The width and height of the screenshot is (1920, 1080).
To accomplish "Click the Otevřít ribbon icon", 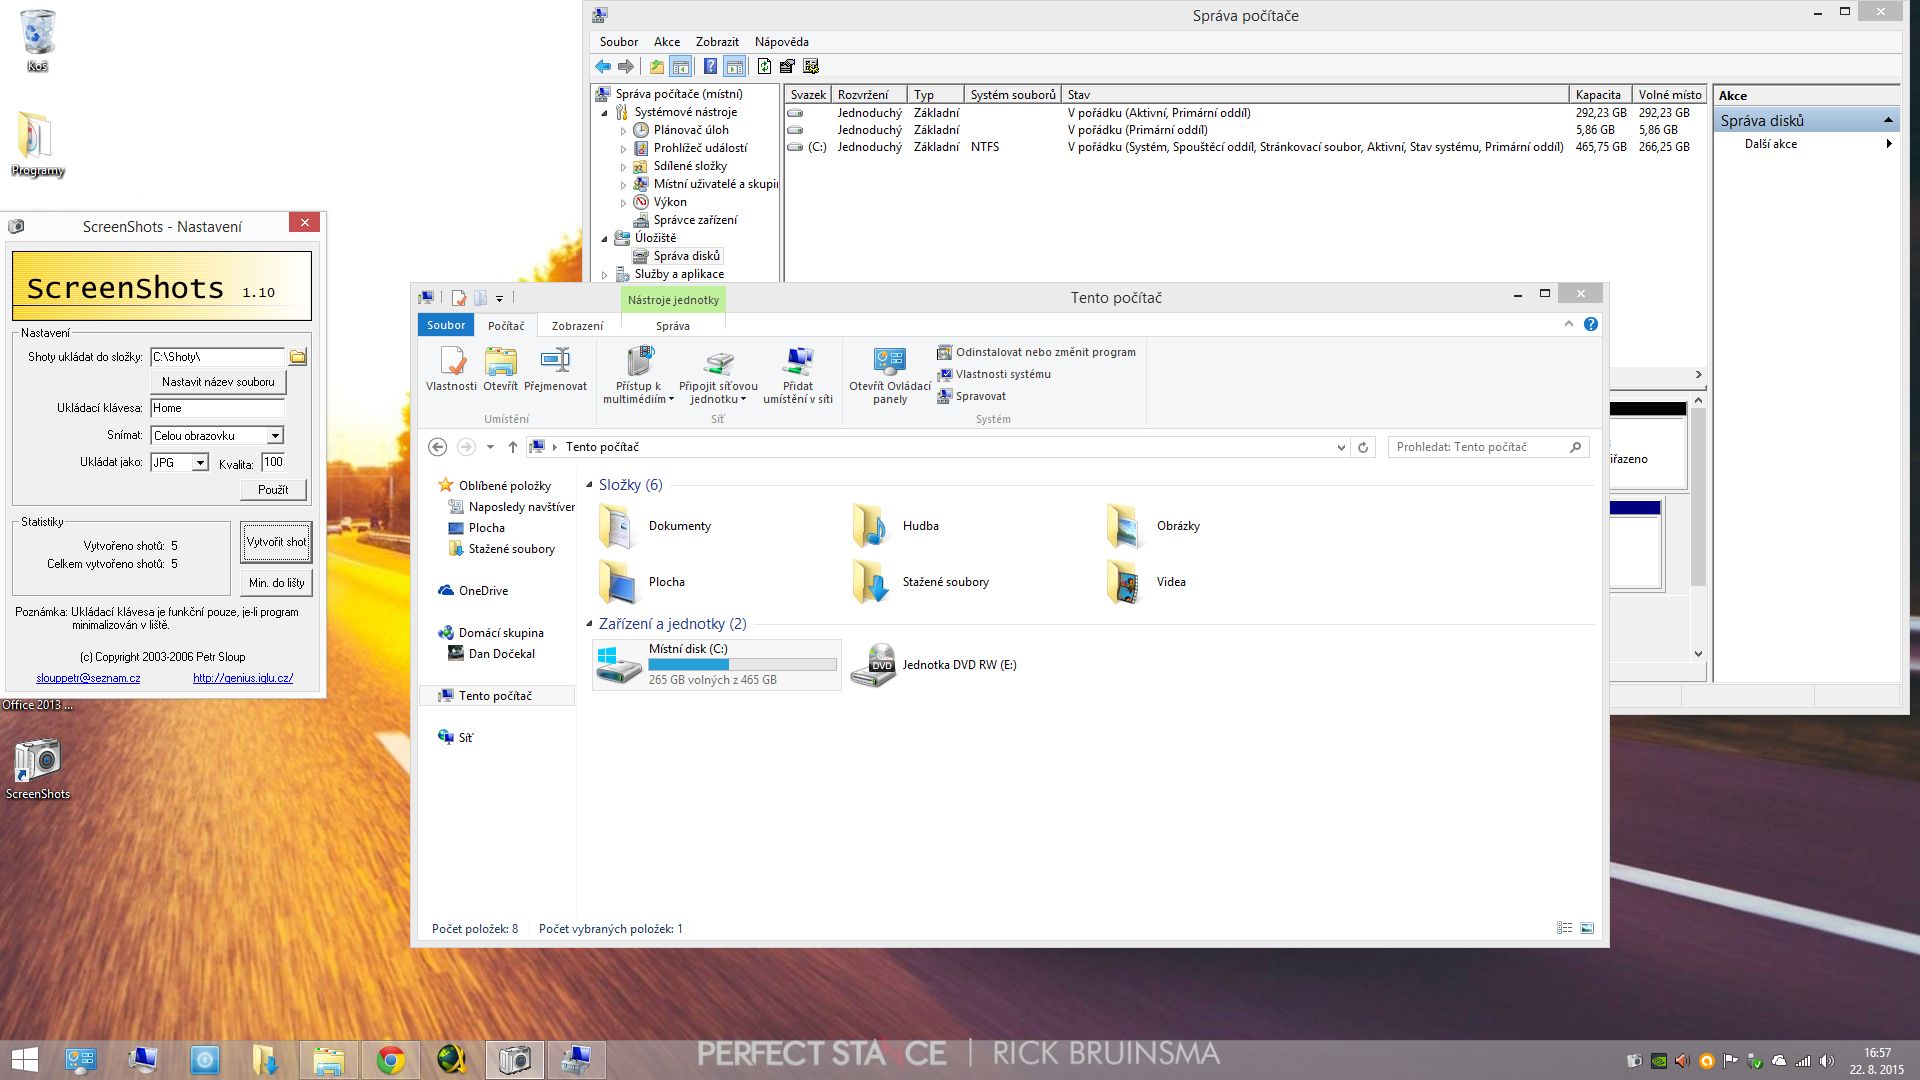I will (501, 362).
